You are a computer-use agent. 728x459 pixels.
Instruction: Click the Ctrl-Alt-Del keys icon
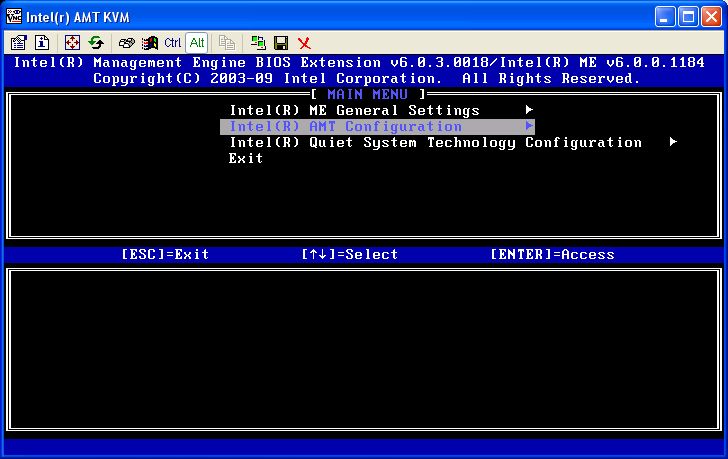click(126, 43)
